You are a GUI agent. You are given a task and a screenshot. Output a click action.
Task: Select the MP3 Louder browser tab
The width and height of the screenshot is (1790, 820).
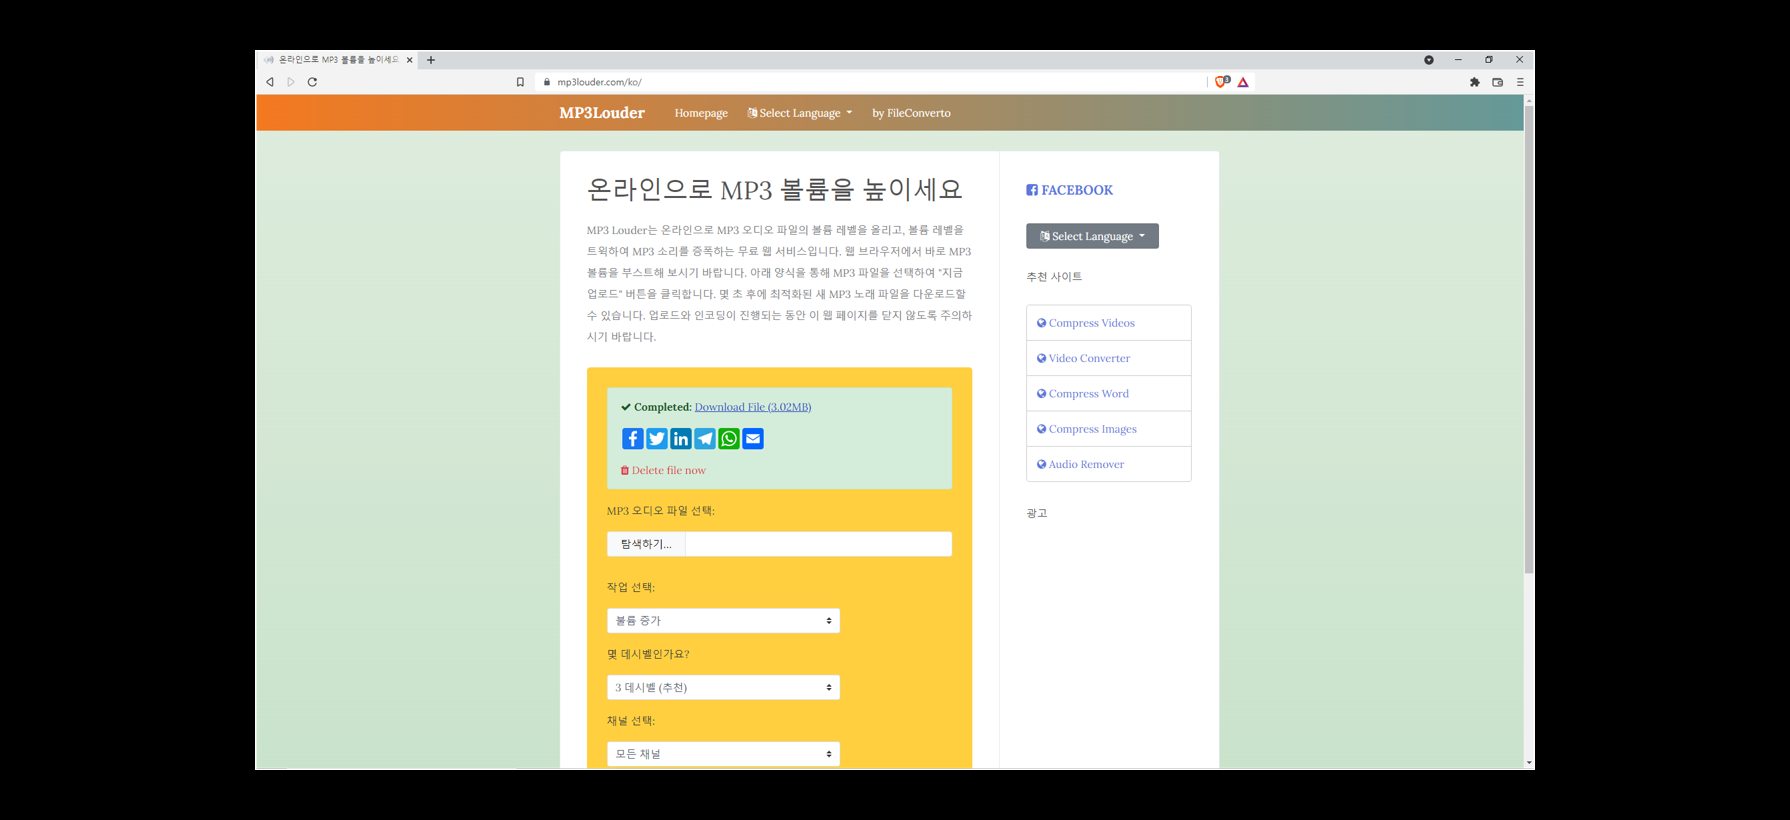(x=338, y=60)
